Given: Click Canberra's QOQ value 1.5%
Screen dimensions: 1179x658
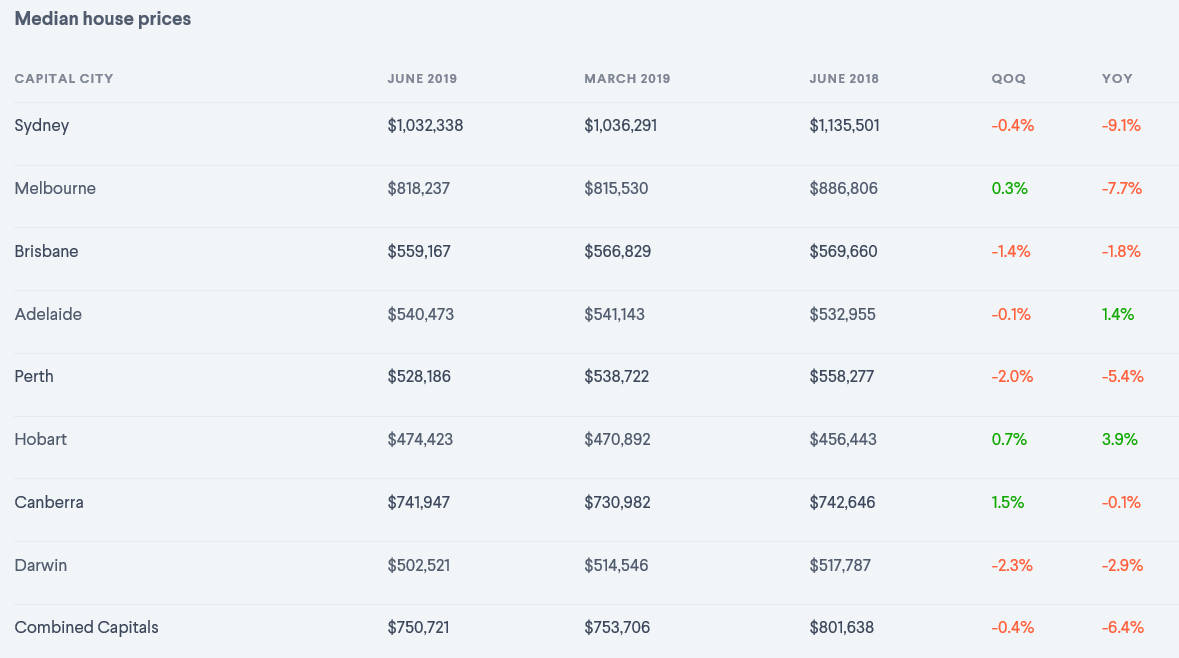Looking at the screenshot, I should tap(1008, 503).
